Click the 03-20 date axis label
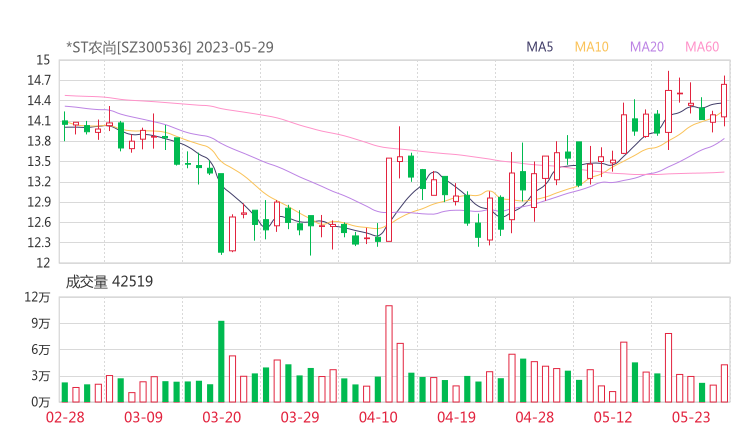740x440 pixels. [221, 417]
